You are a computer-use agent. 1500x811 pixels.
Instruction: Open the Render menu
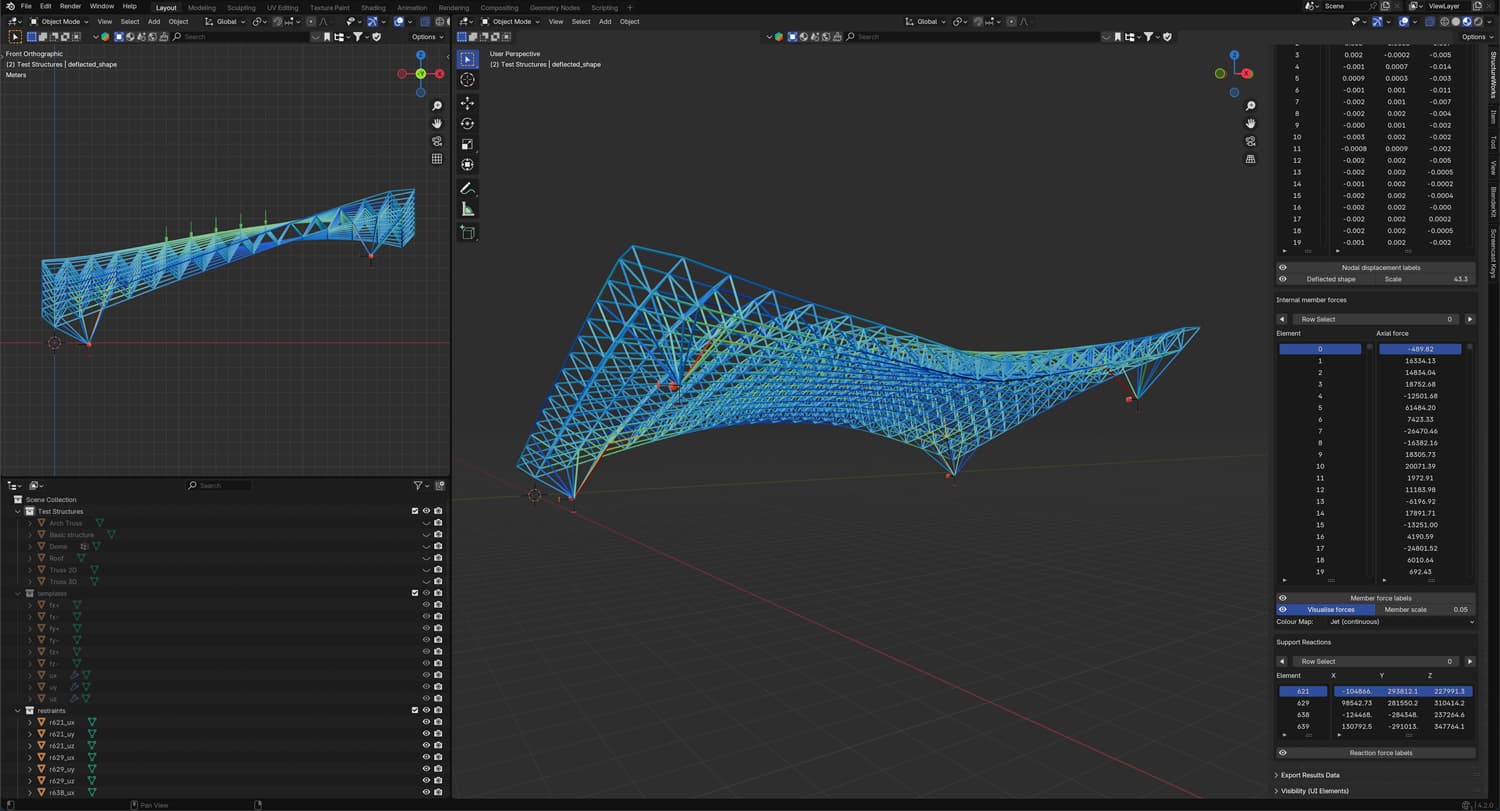pyautogui.click(x=69, y=5)
